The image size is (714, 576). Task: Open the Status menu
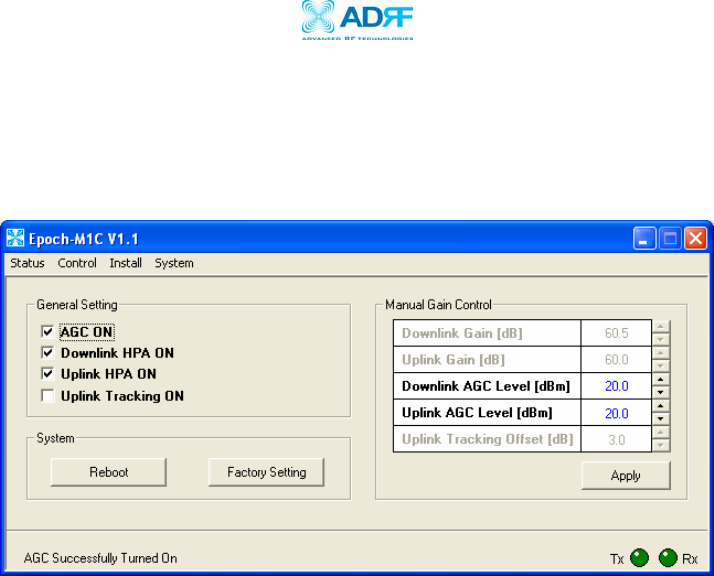[27, 263]
